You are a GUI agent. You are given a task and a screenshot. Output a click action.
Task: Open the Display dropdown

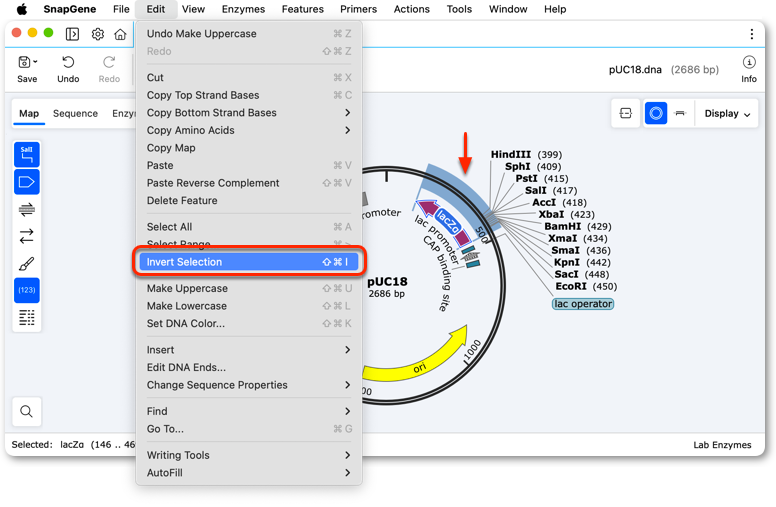(727, 113)
